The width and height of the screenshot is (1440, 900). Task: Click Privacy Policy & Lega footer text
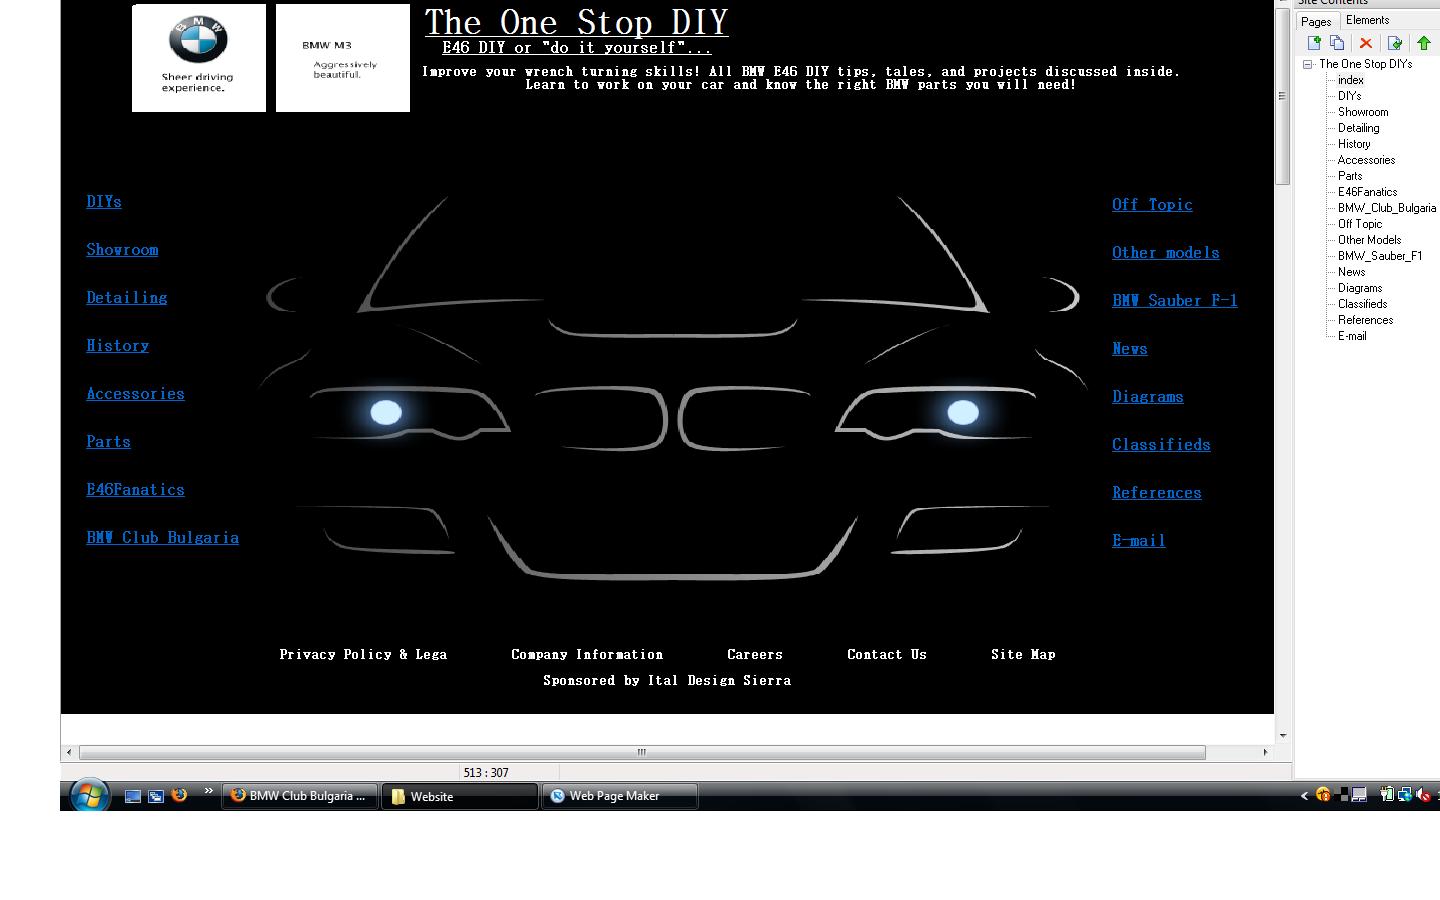coord(363,654)
